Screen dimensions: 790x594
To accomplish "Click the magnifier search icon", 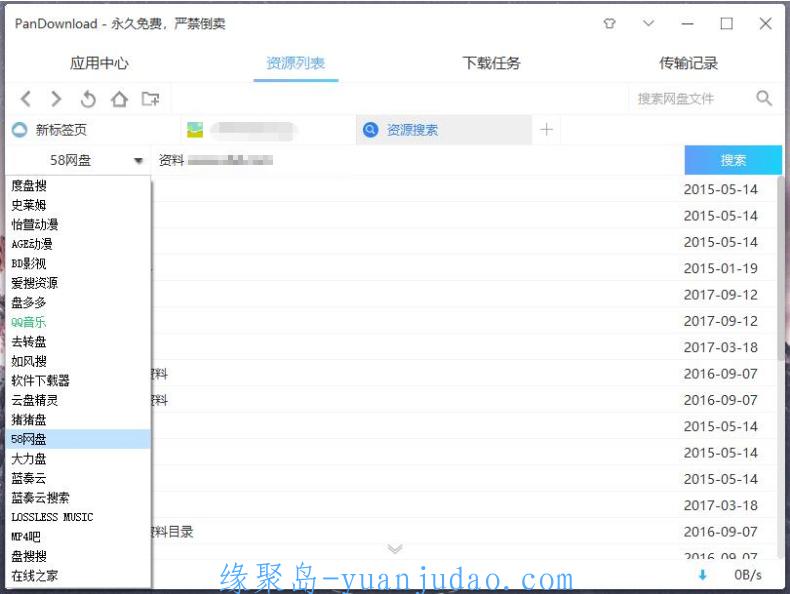I will click(764, 98).
